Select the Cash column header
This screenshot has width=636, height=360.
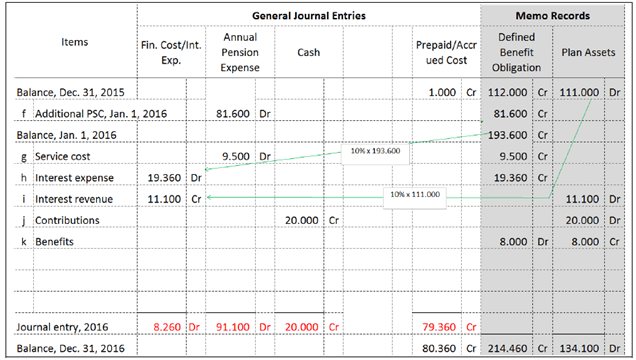(x=309, y=52)
